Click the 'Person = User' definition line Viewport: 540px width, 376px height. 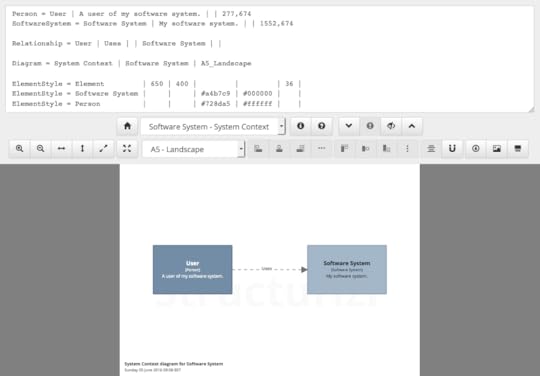132,14
